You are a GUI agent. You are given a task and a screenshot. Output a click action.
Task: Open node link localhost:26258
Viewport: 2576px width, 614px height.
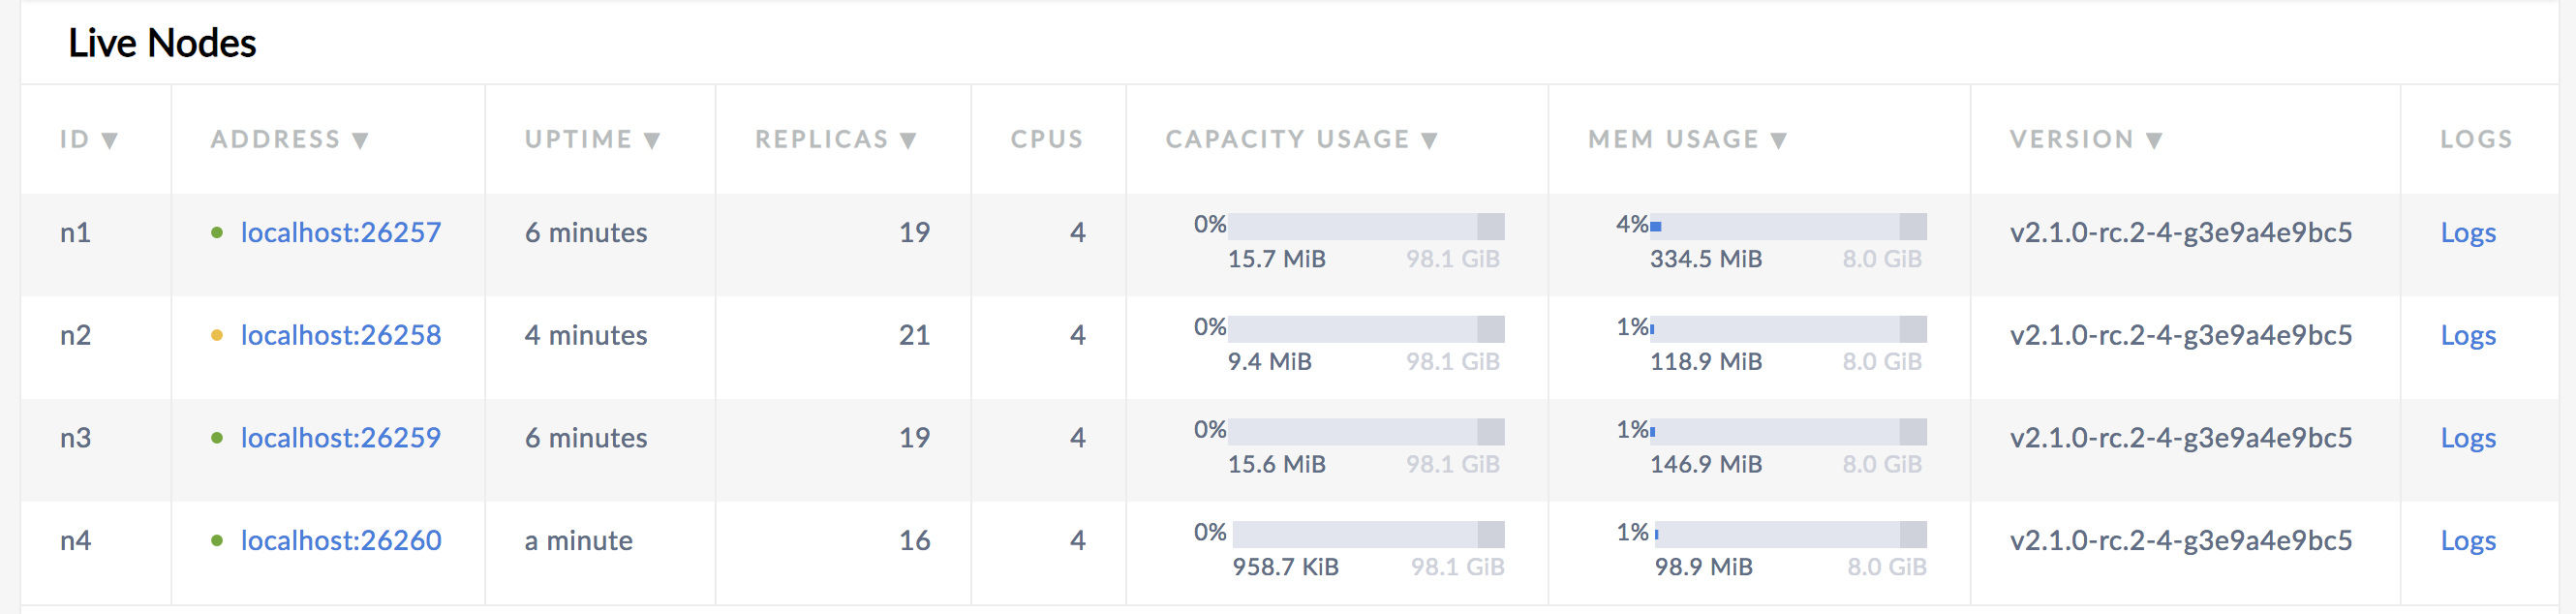point(340,336)
